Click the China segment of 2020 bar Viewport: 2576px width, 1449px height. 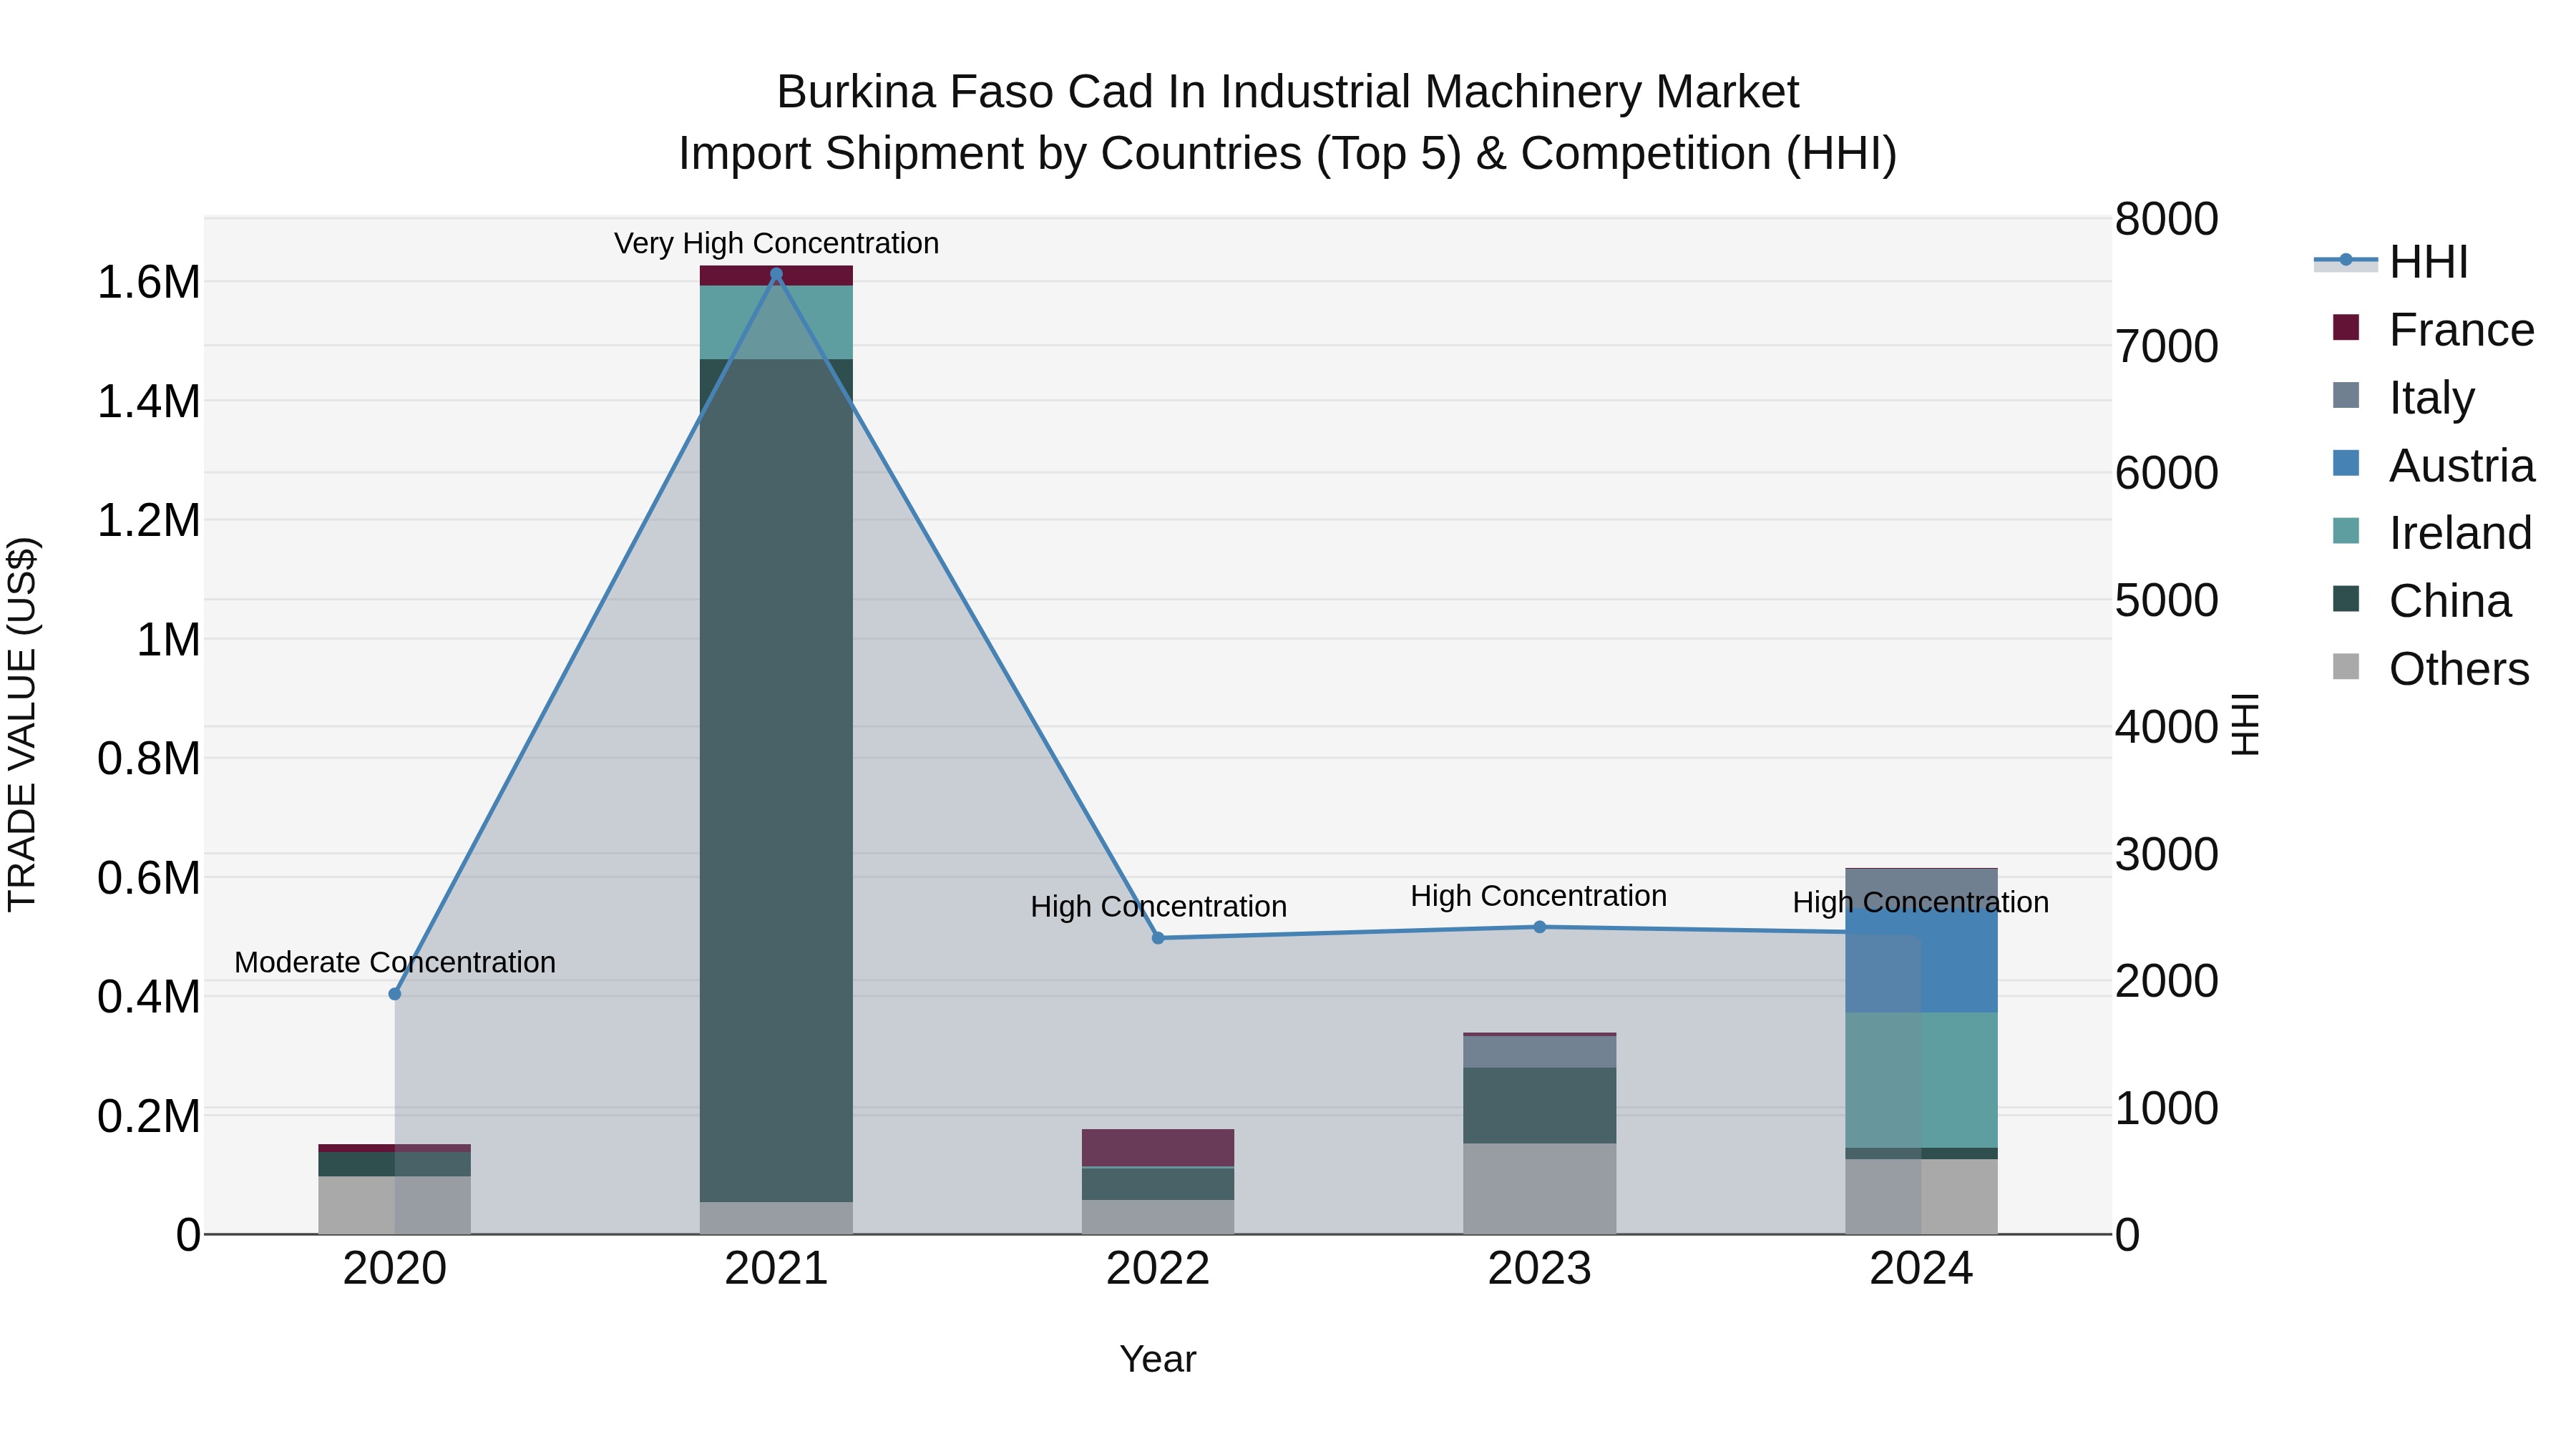pos(395,1165)
